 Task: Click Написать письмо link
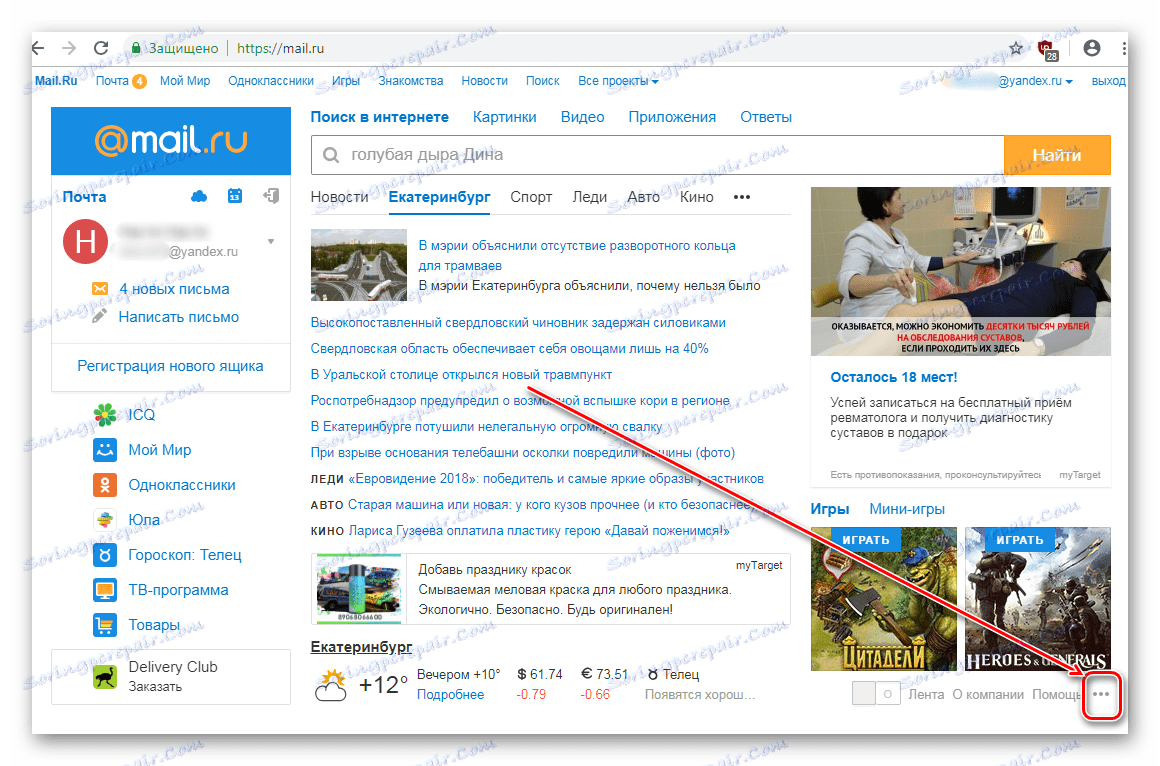point(178,317)
